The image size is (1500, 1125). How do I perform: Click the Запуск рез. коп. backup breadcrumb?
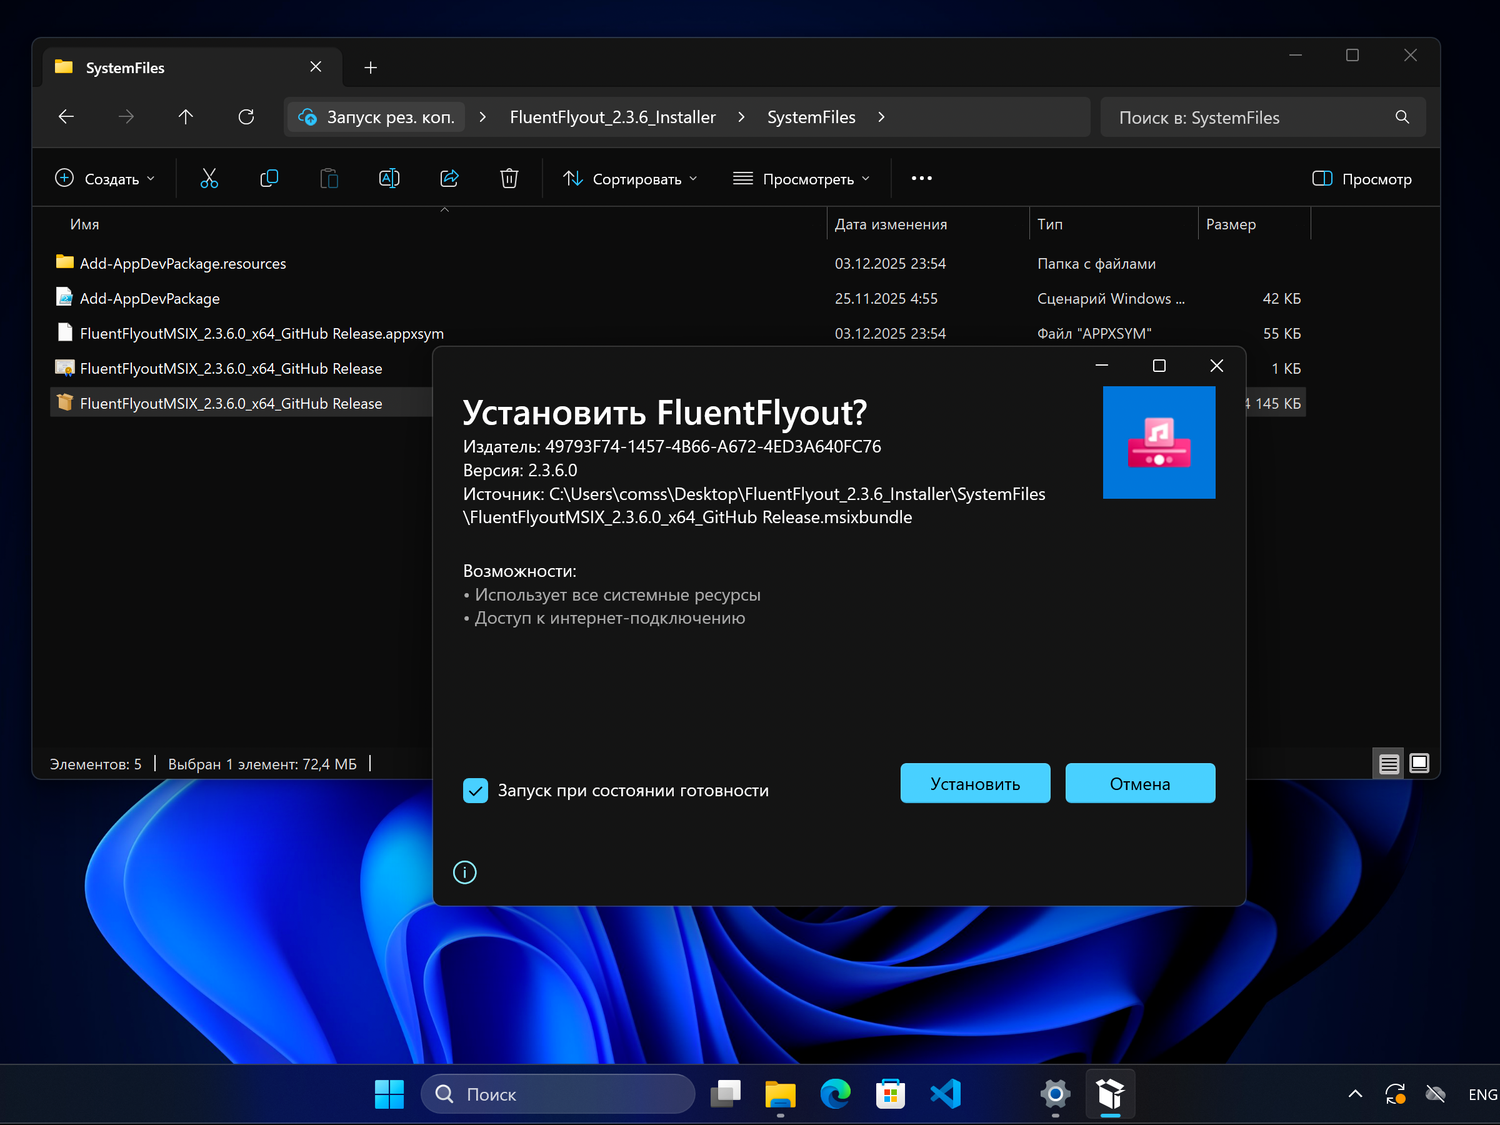point(377,117)
